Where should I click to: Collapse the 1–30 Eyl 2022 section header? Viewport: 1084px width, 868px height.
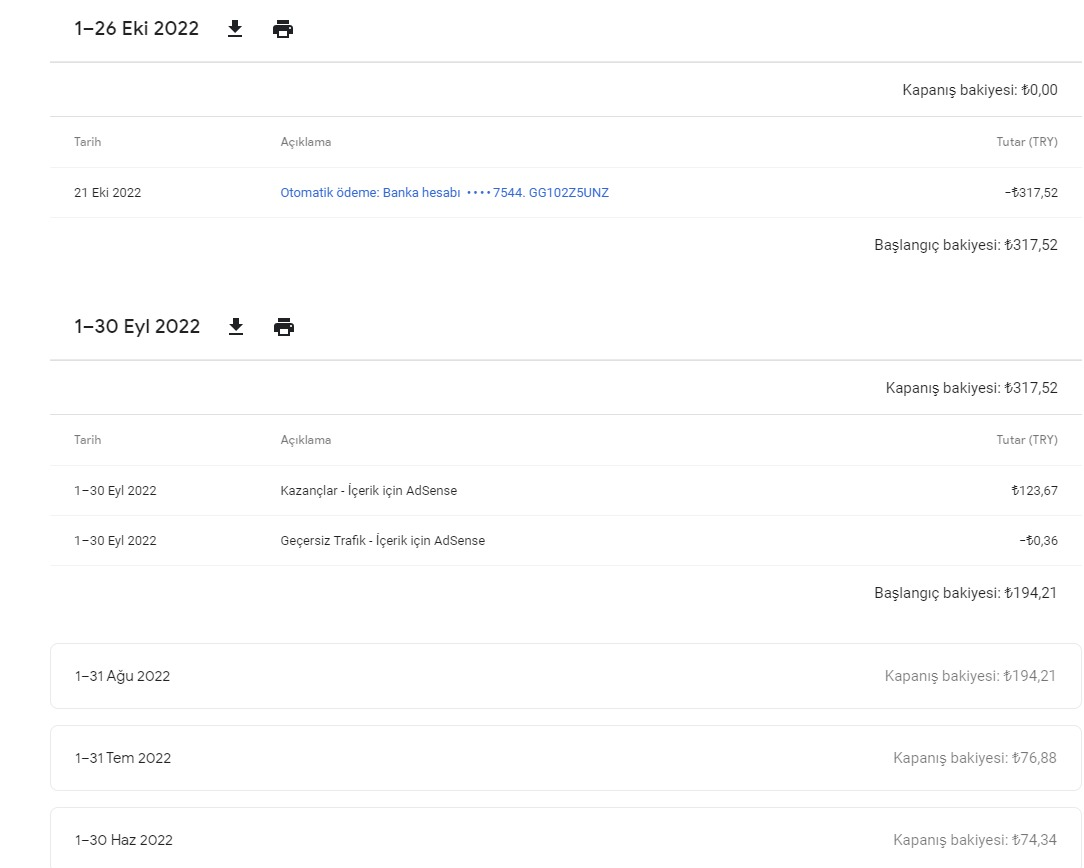[x=137, y=326]
